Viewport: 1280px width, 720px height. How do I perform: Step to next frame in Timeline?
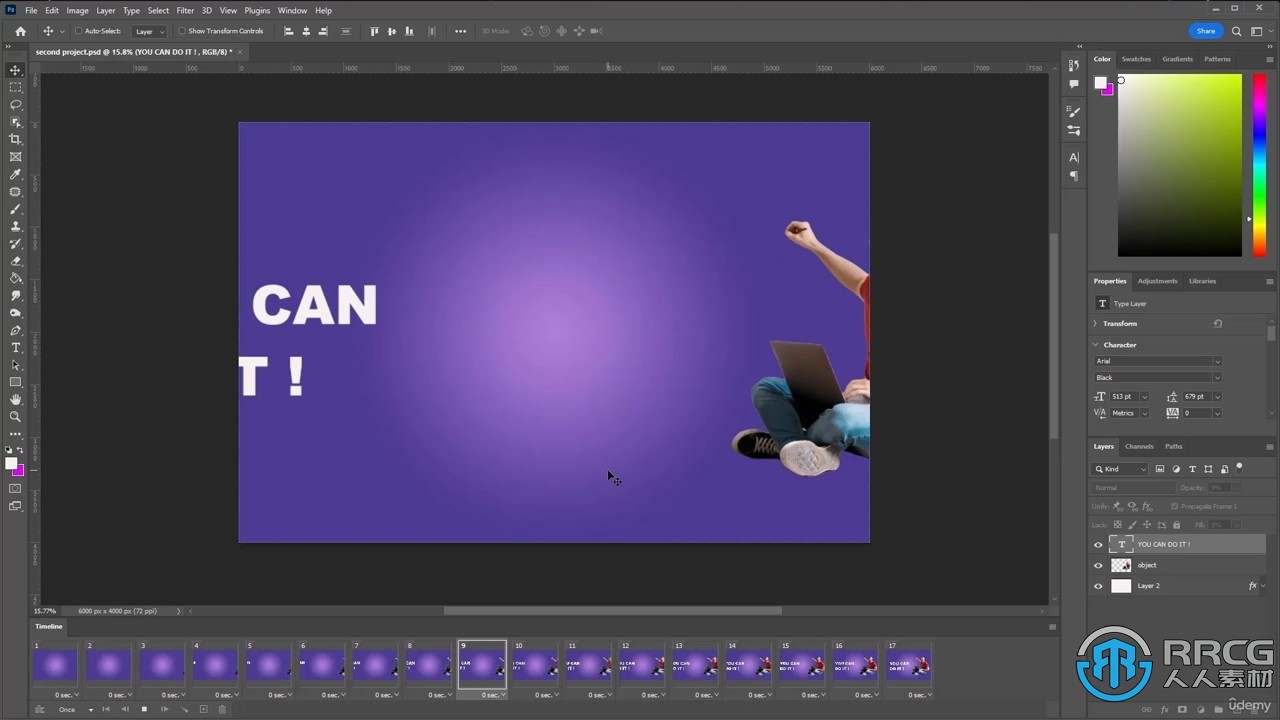164,709
